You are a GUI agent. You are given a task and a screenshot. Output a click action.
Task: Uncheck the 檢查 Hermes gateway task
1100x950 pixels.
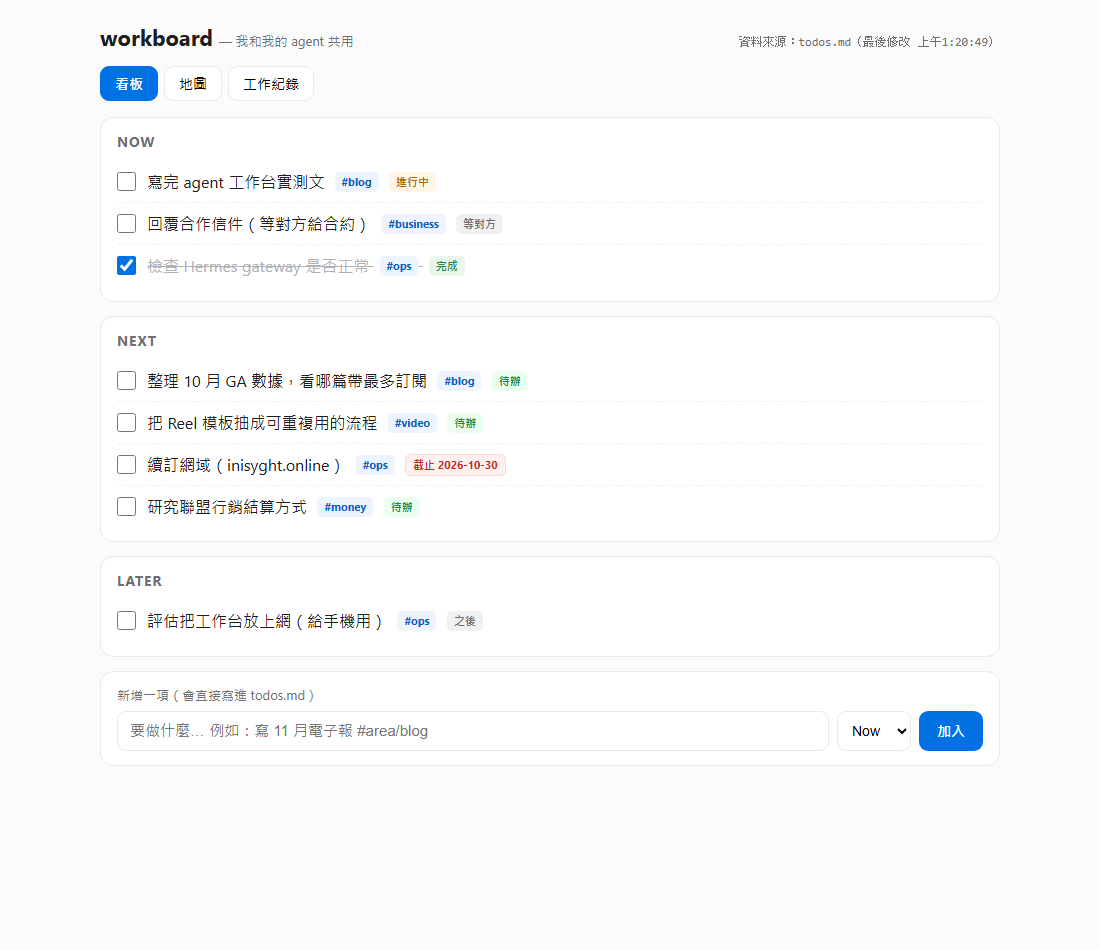coord(126,266)
